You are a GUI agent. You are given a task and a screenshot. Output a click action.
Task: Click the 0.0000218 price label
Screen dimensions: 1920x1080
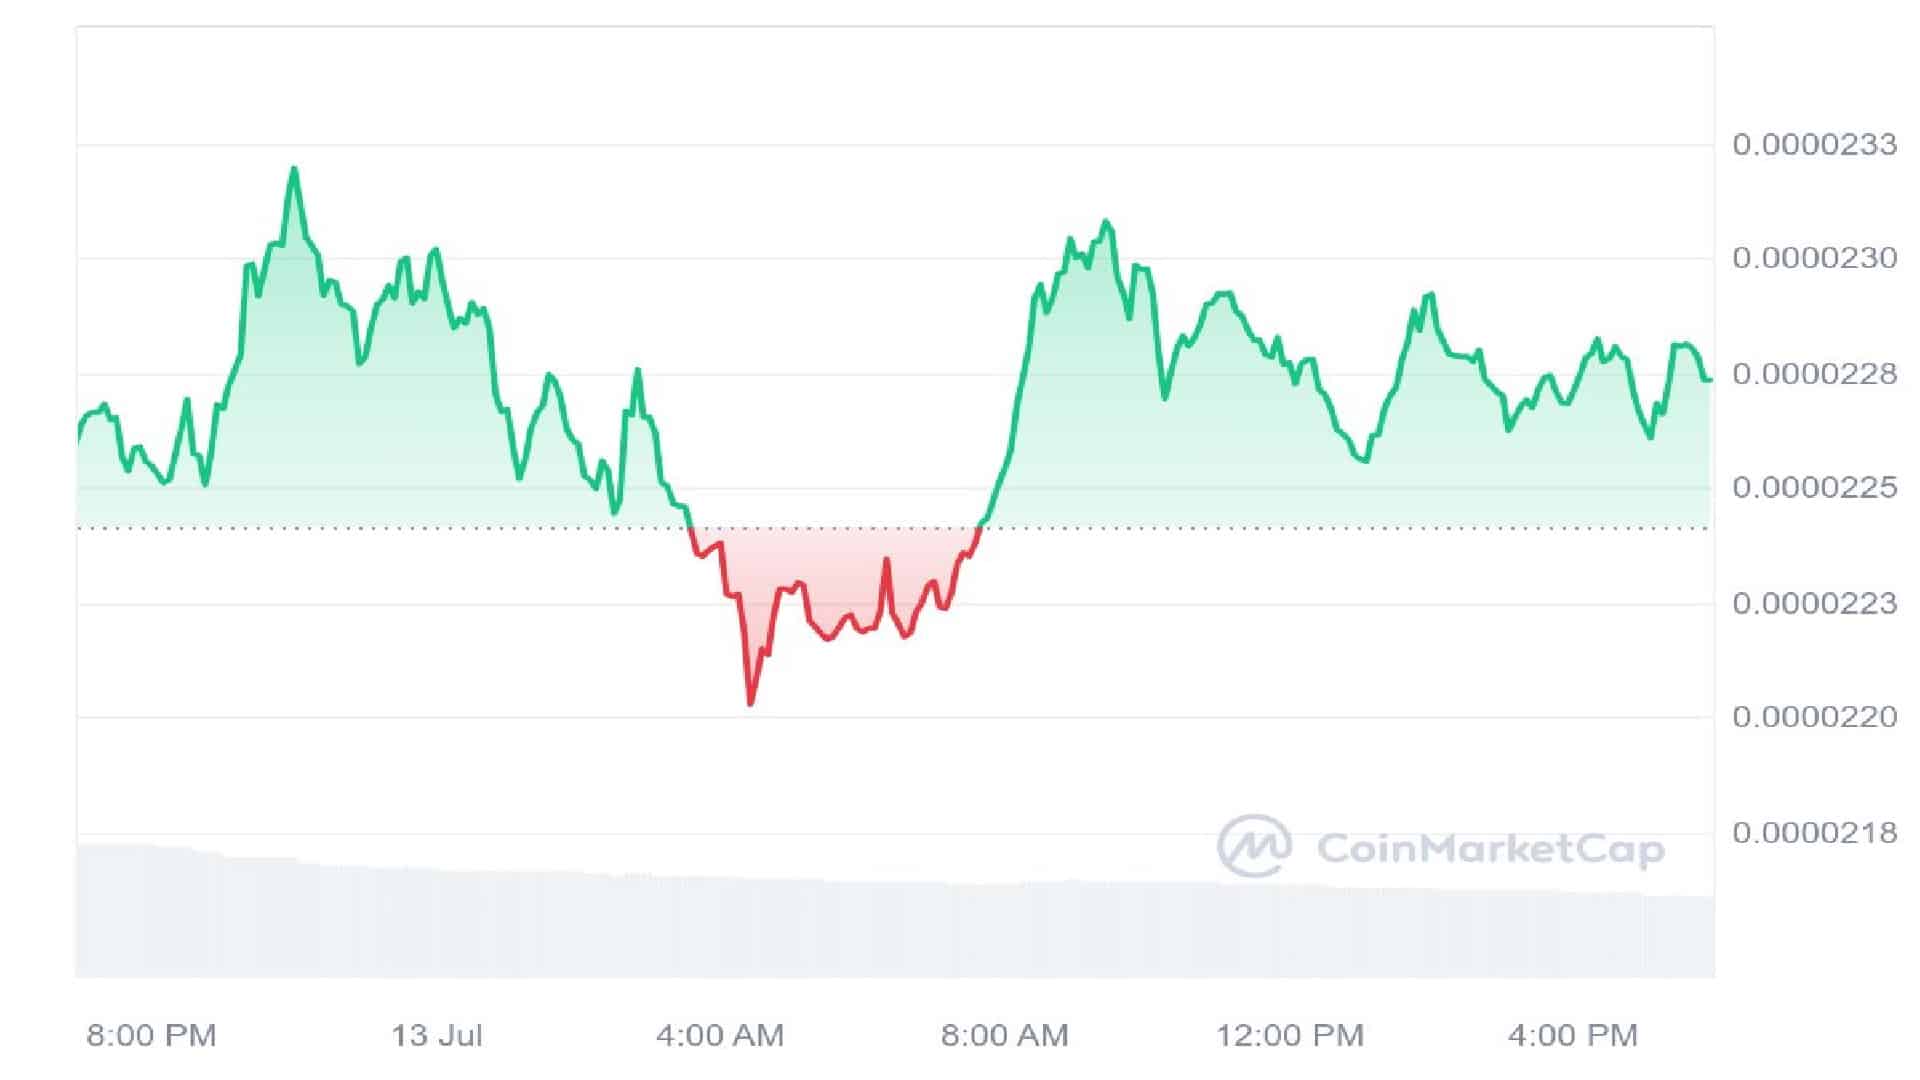1814,832
